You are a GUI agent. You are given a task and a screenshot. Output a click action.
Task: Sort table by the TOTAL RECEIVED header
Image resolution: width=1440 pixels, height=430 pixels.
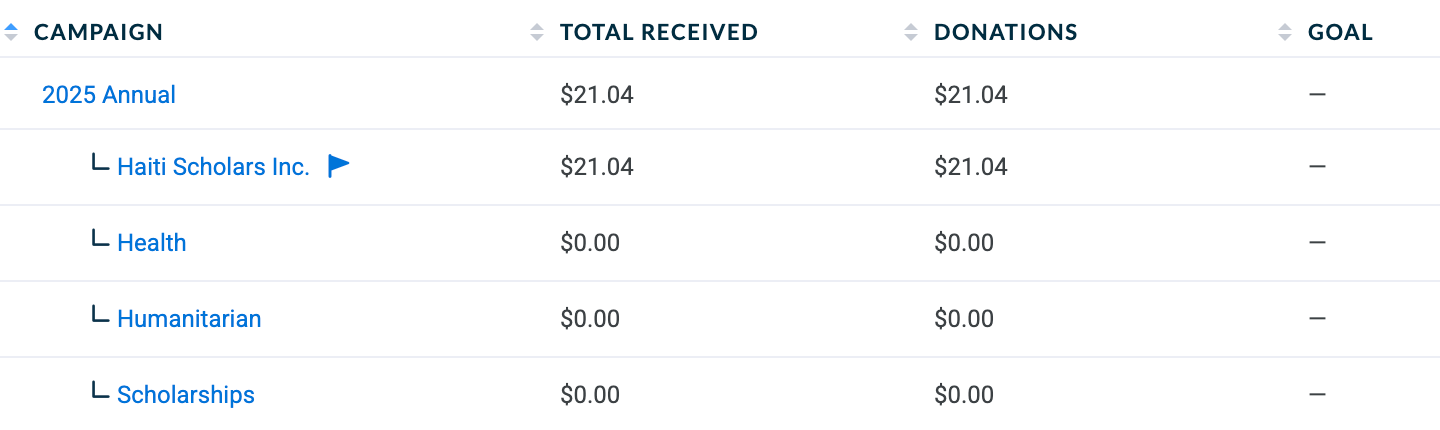659,32
